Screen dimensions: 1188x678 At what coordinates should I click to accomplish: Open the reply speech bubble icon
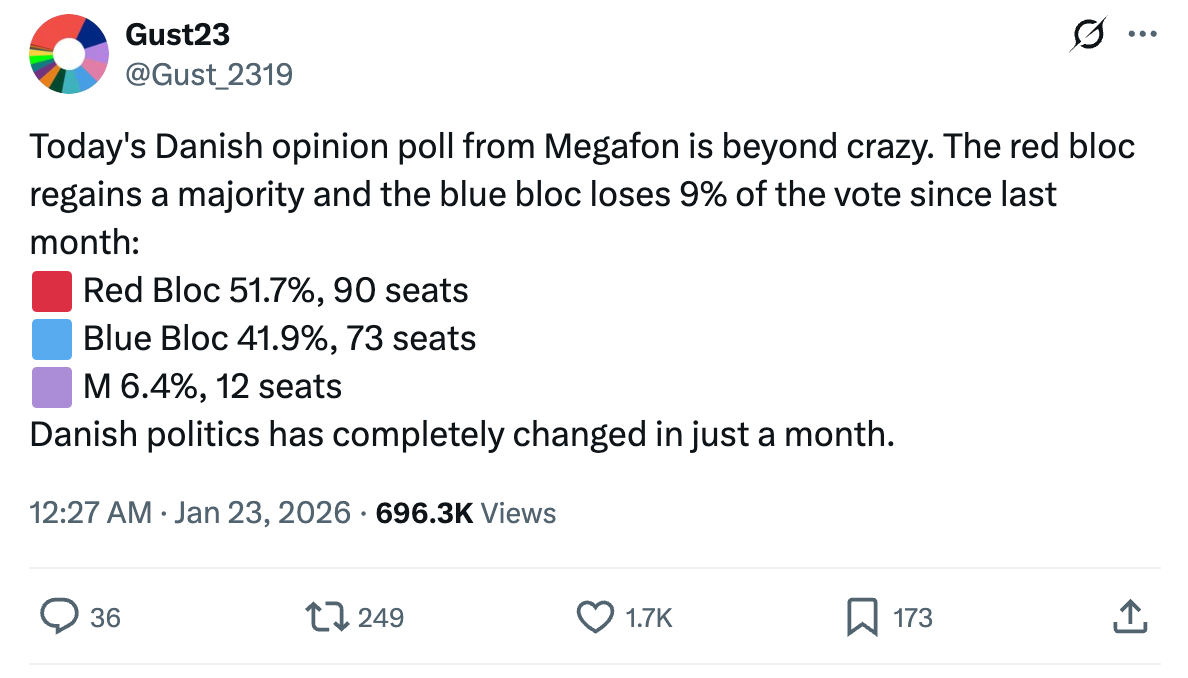point(59,617)
